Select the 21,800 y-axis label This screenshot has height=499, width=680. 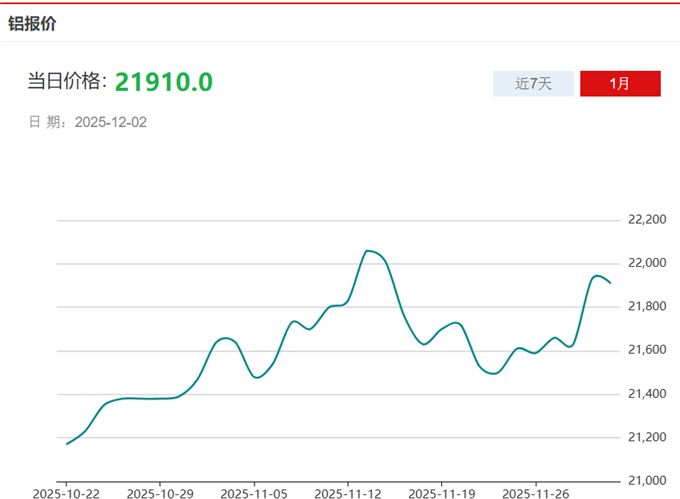point(646,306)
